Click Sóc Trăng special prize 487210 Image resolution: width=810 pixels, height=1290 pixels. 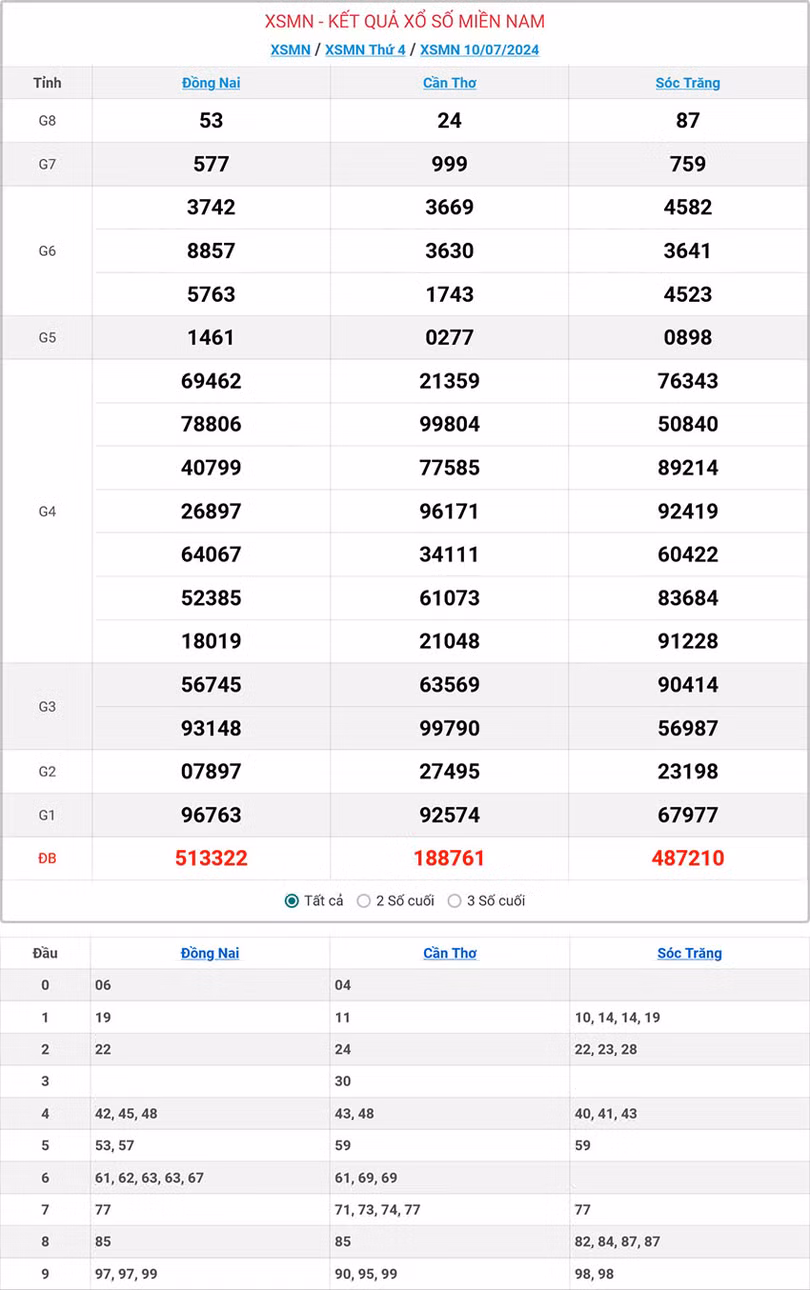pyautogui.click(x=688, y=858)
